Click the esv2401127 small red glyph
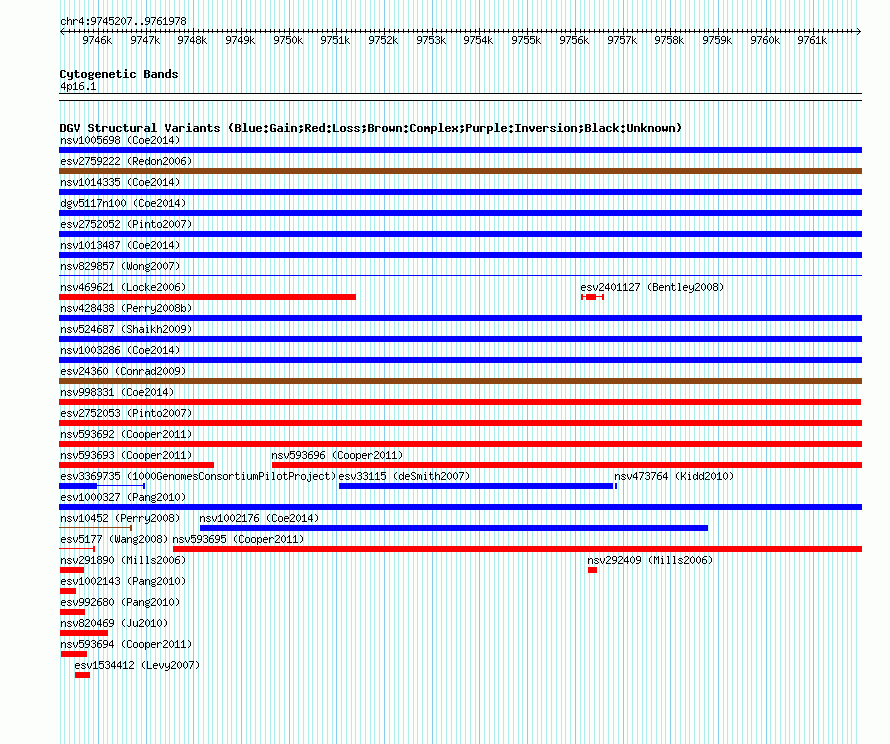 pos(592,297)
